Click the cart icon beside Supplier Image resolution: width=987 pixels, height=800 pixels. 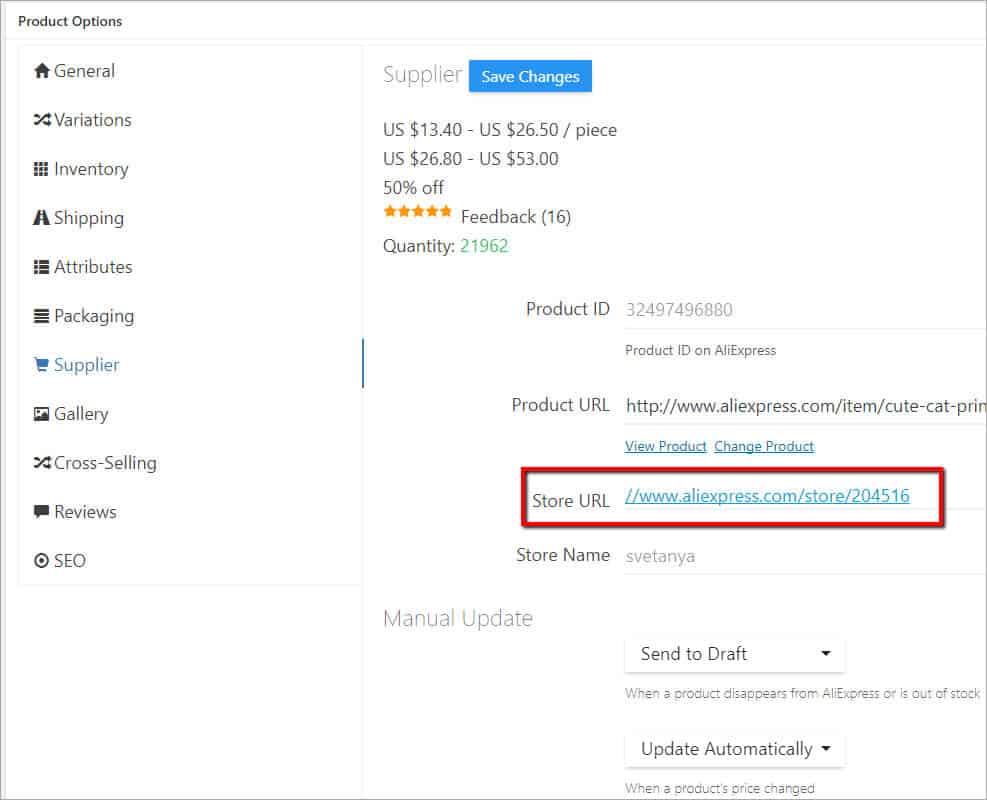[x=41, y=365]
